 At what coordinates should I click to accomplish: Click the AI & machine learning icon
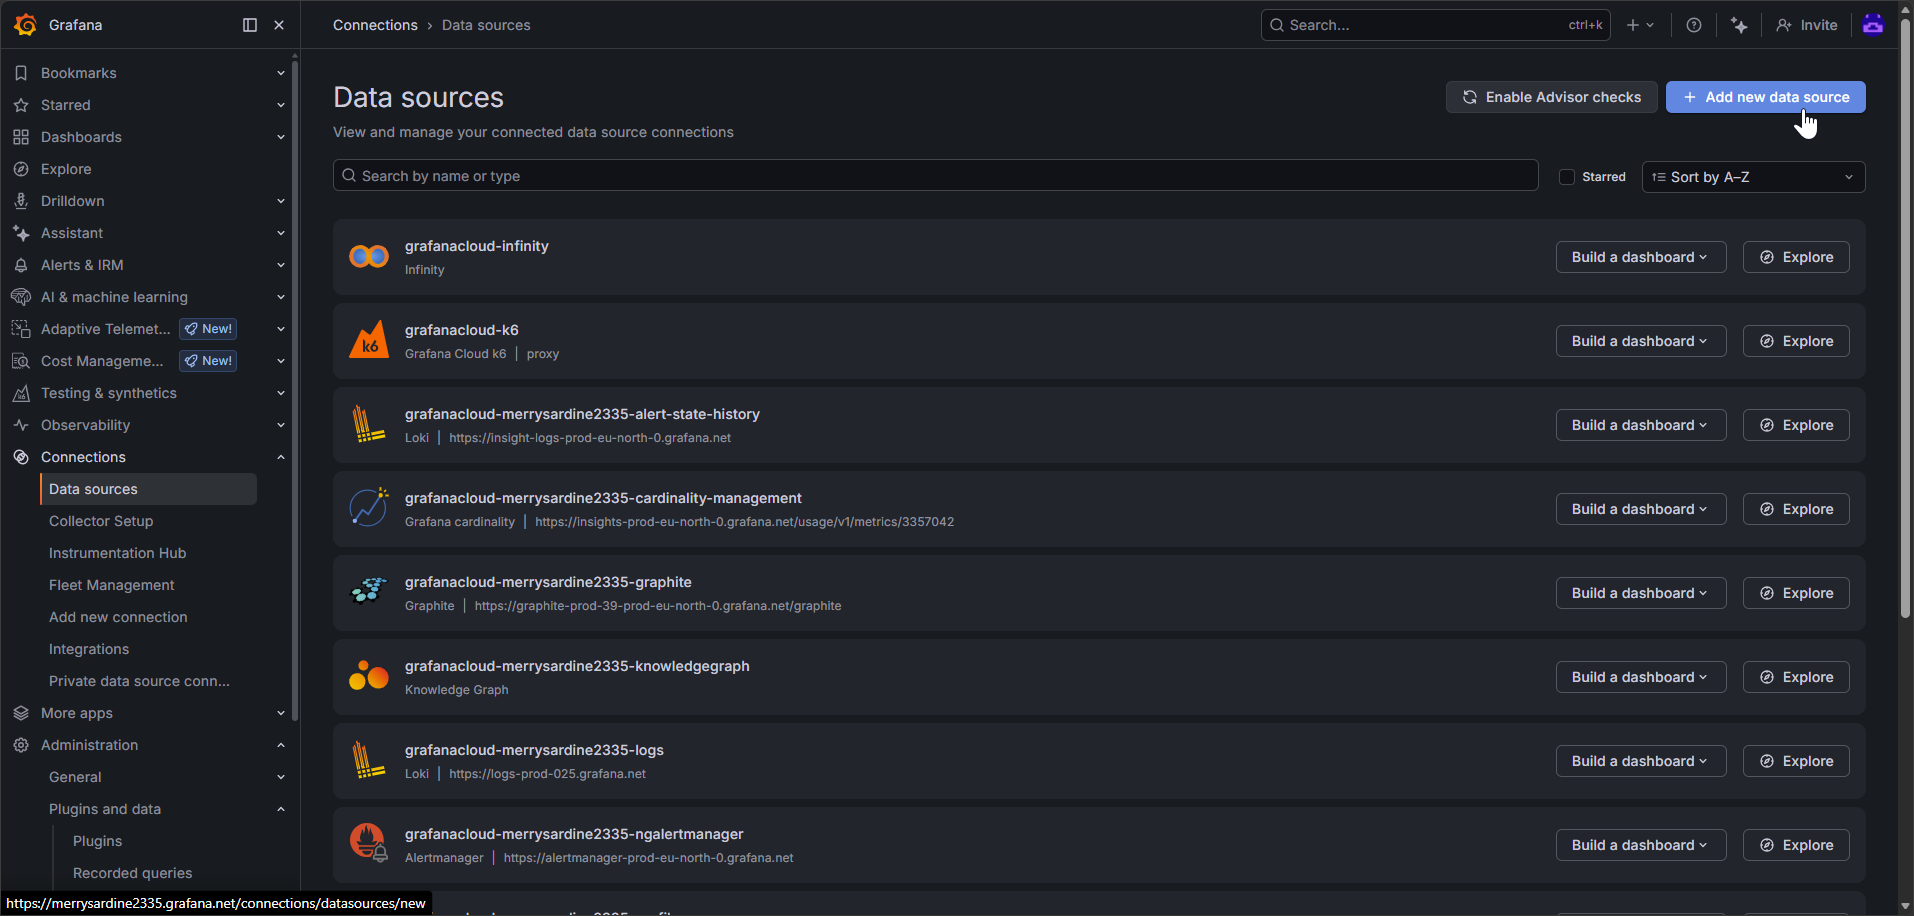21,297
